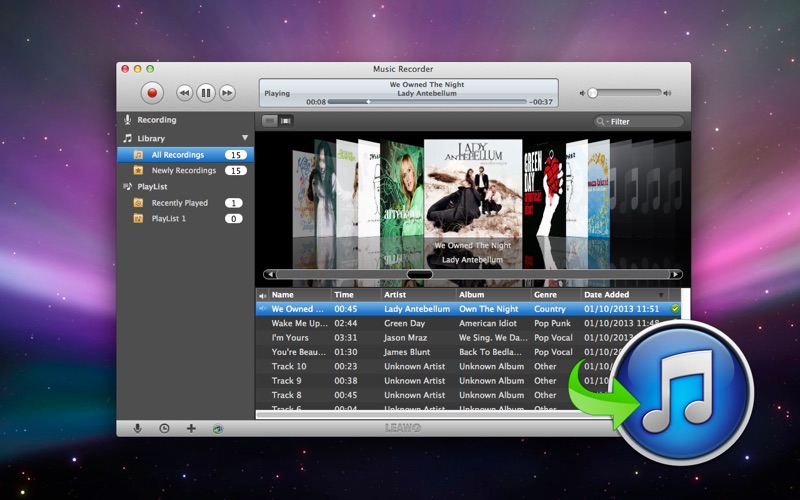Click the 'American Idiot' album cell
800x500 pixels.
(488, 323)
